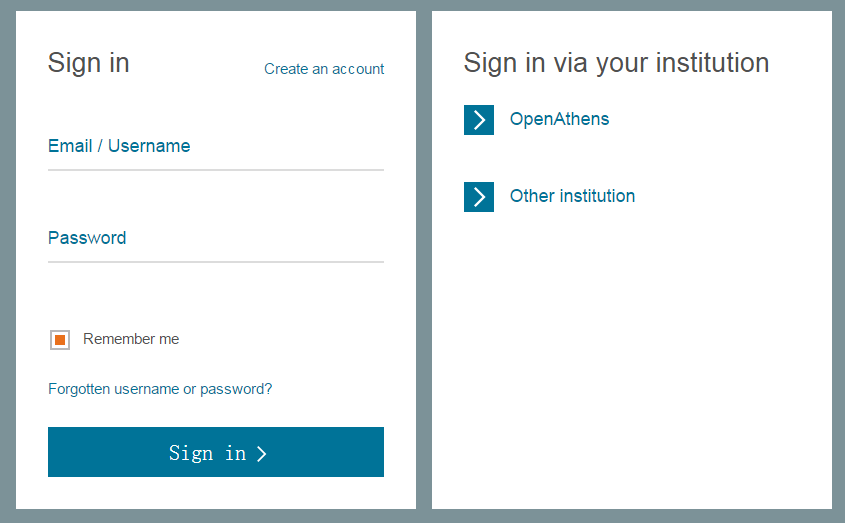Click the gray gap between the two panels
The image size is (845, 523).
(x=424, y=260)
